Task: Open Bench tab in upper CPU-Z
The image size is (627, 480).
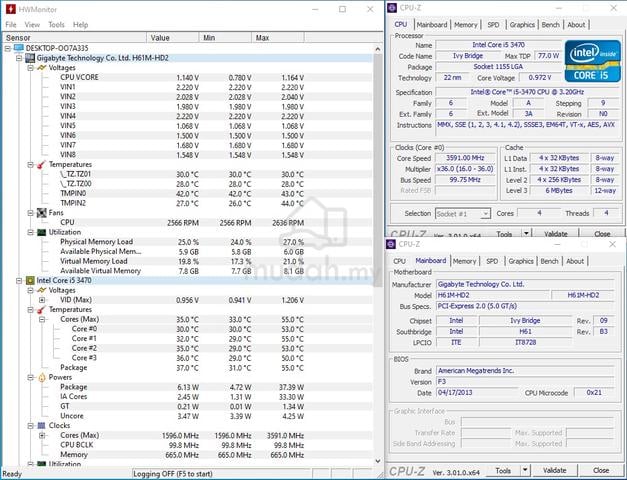Action: (x=551, y=25)
